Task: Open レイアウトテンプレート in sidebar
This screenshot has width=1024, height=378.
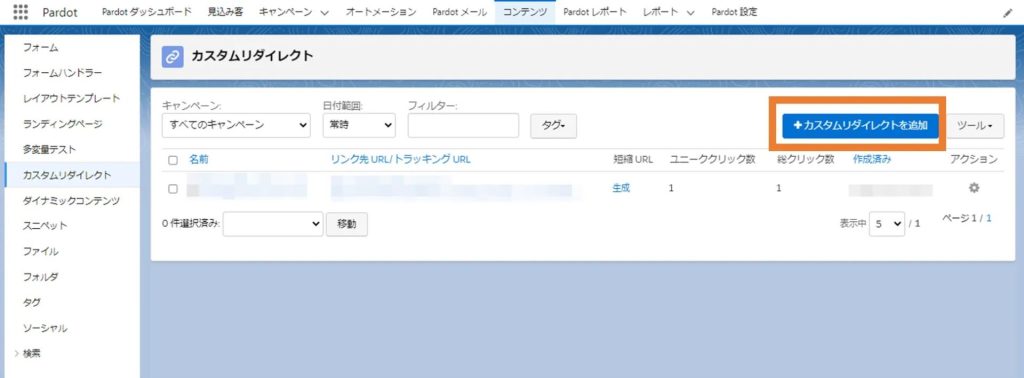Action: (71, 99)
